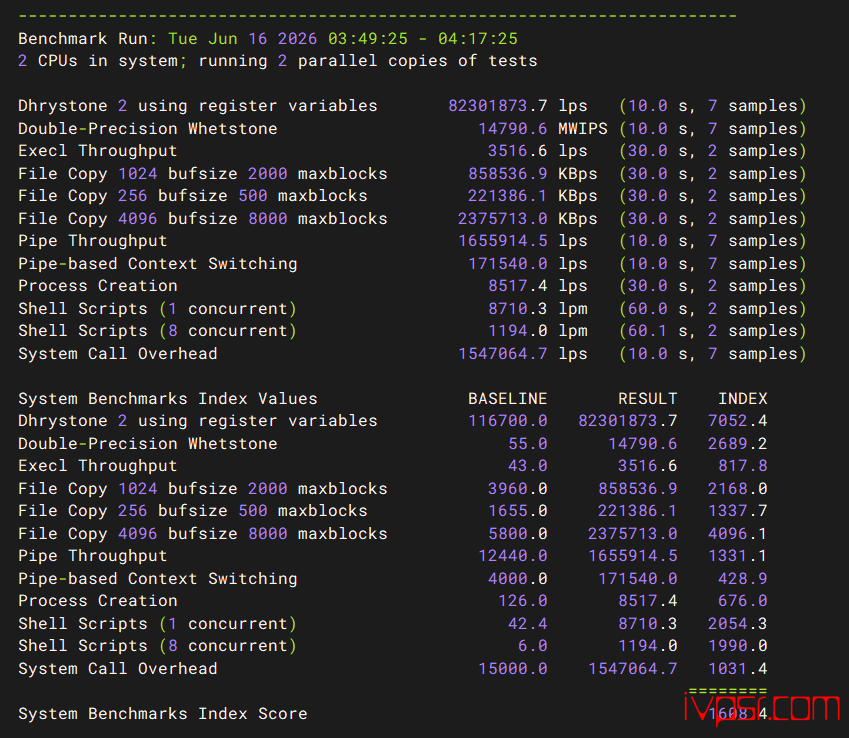Click the Whetstone baseline 55.0

tap(527, 443)
